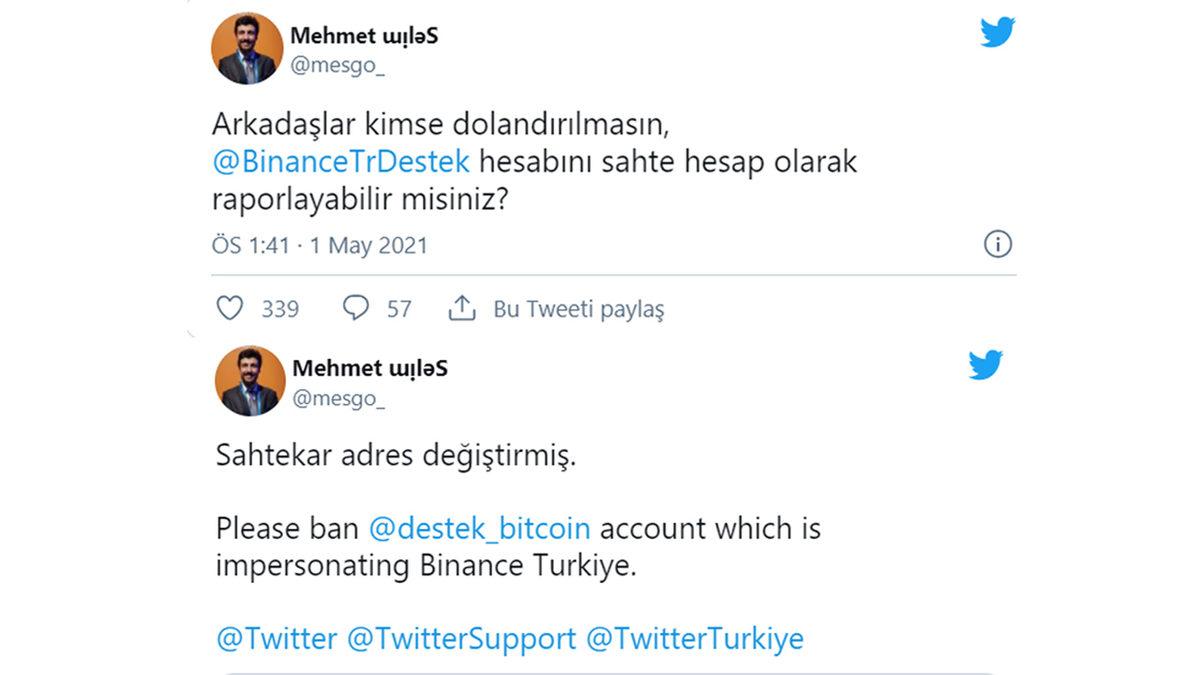Screen dimensions: 1200x675
Task: Click the share arrow icon
Action: click(462, 309)
